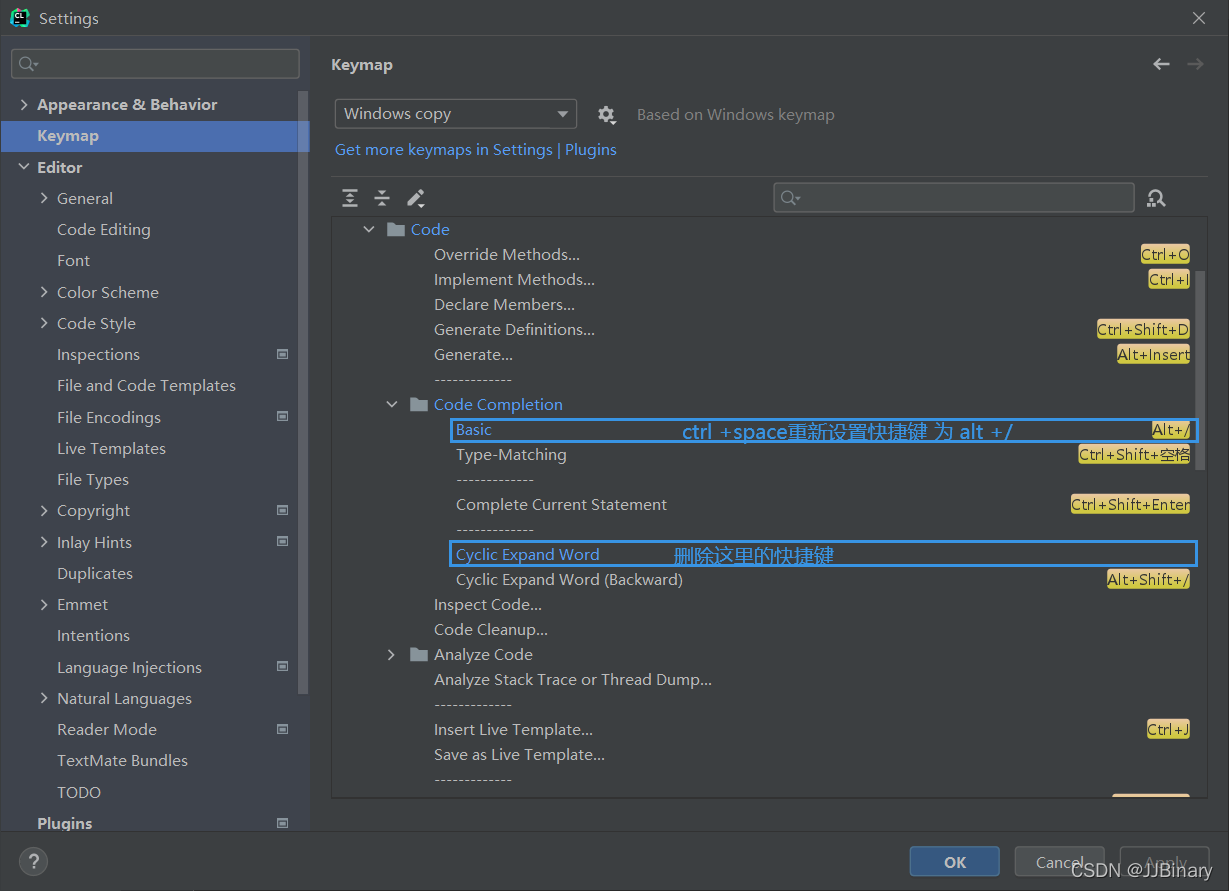Click the project-level icon next to Reader Mode
The image size is (1229, 891).
282,729
